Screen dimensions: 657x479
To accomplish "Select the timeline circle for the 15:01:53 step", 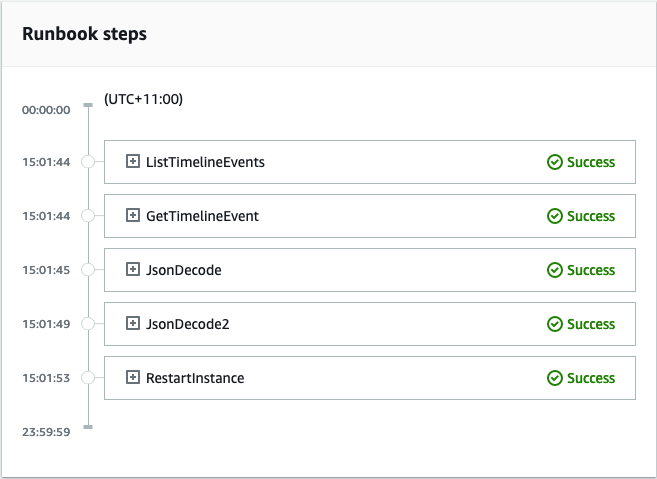I will point(88,378).
